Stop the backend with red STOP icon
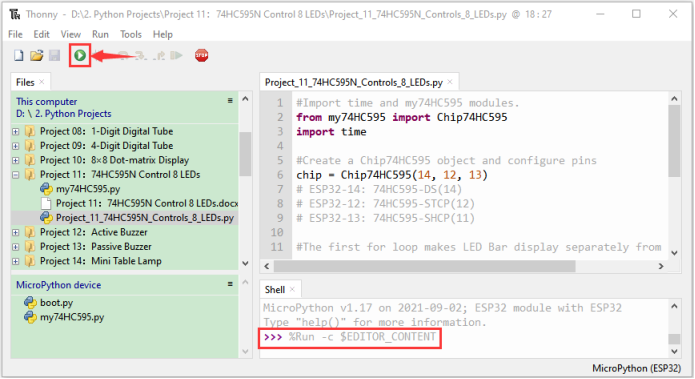 (201, 55)
